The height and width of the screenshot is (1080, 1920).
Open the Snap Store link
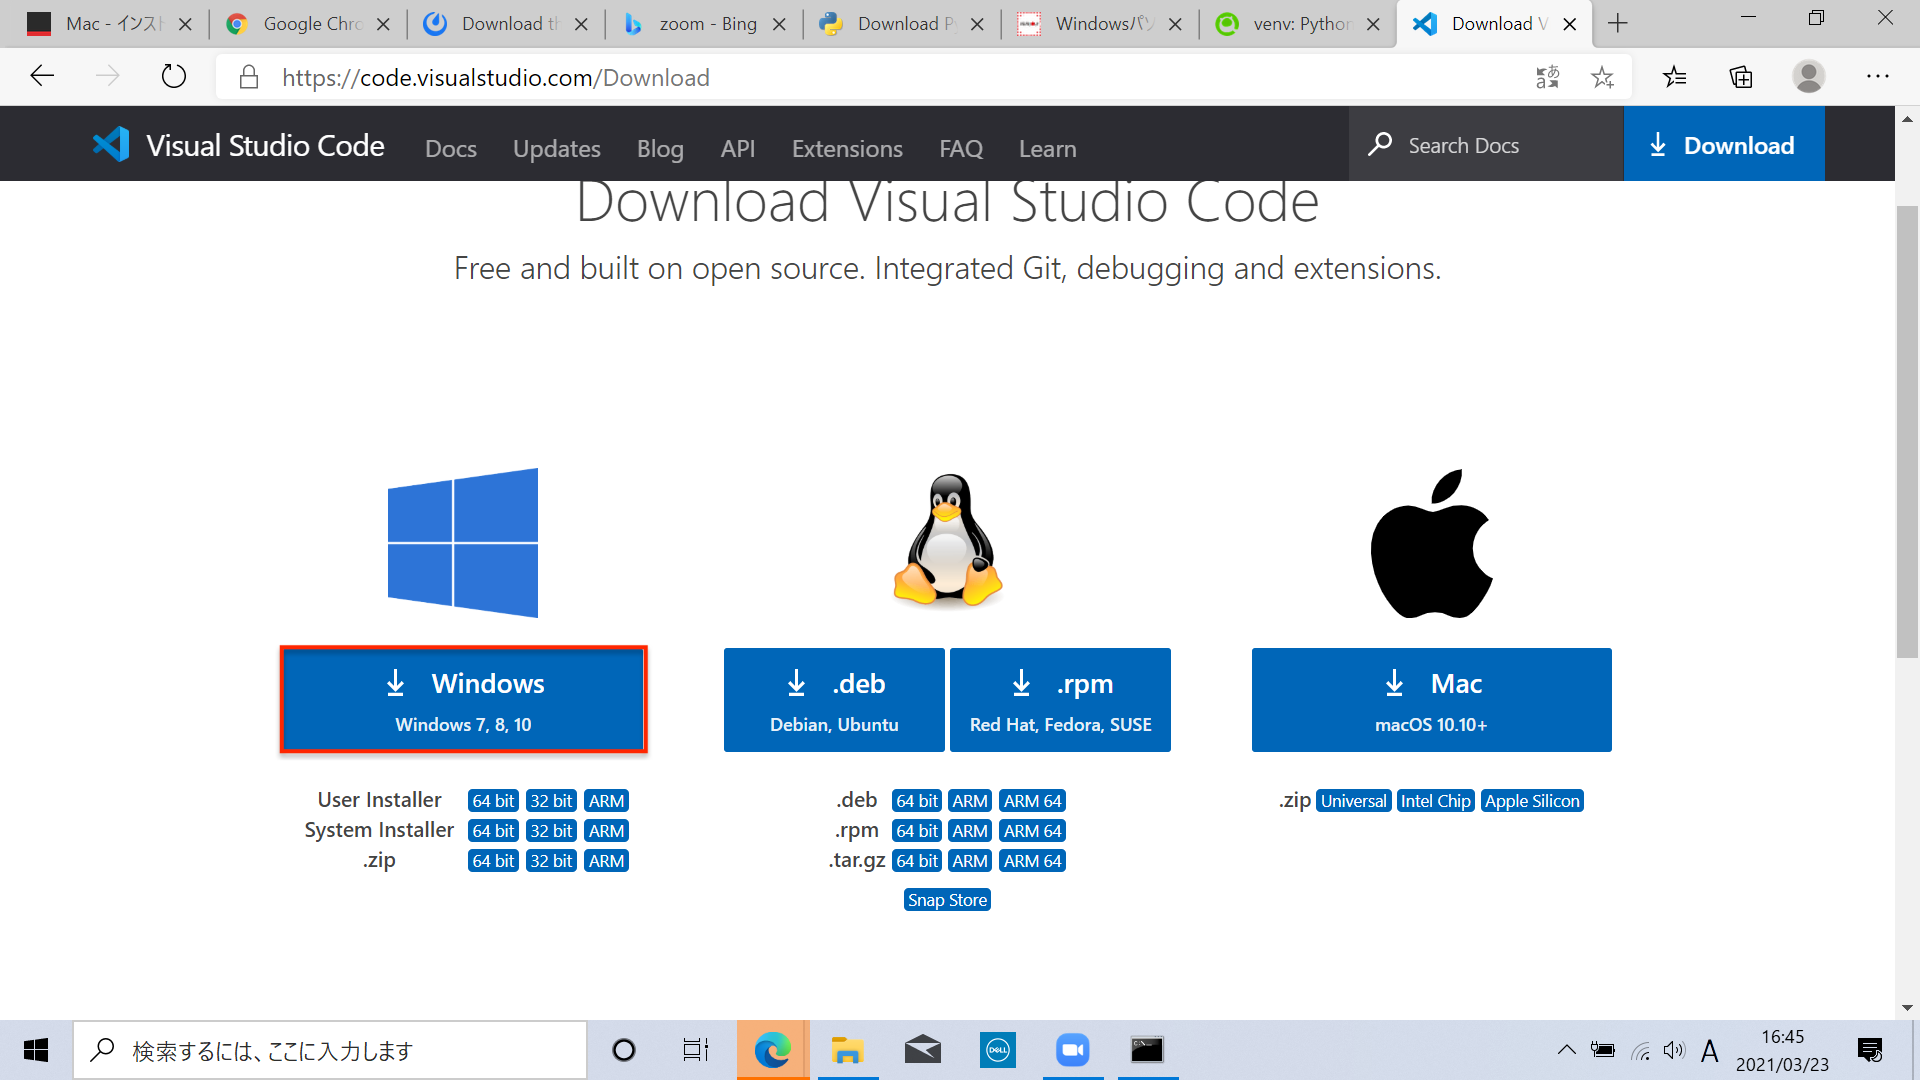coord(947,900)
